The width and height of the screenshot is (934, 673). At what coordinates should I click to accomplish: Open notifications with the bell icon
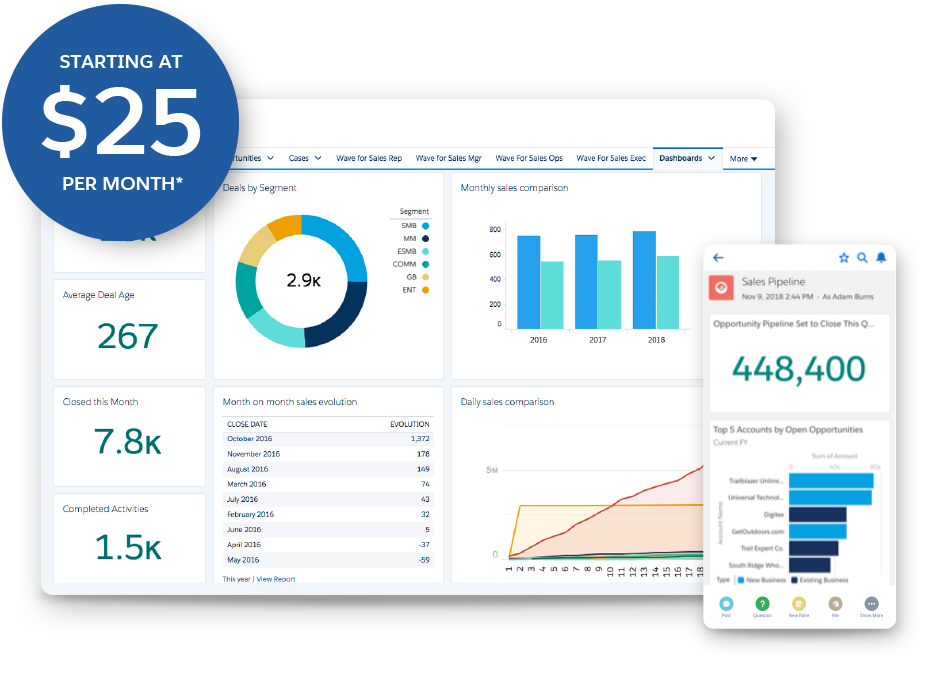click(x=881, y=258)
